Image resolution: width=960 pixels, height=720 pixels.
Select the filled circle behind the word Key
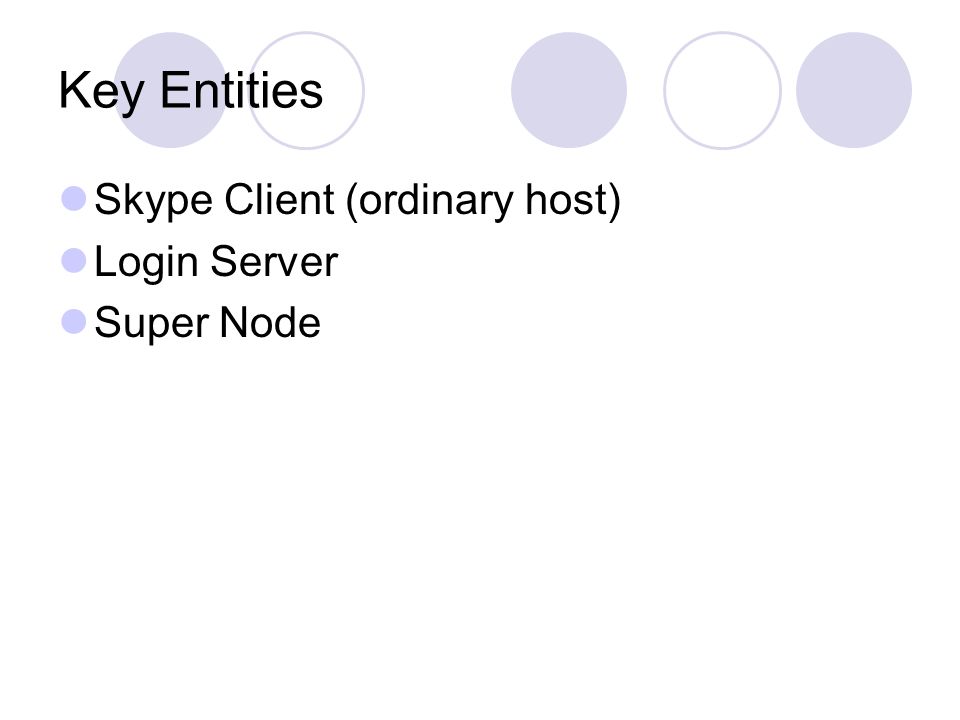[171, 90]
